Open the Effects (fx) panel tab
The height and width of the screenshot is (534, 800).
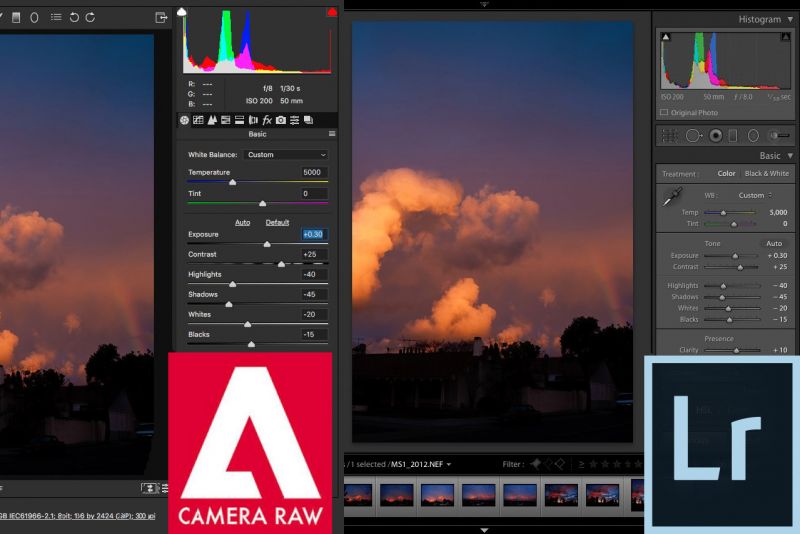(267, 120)
